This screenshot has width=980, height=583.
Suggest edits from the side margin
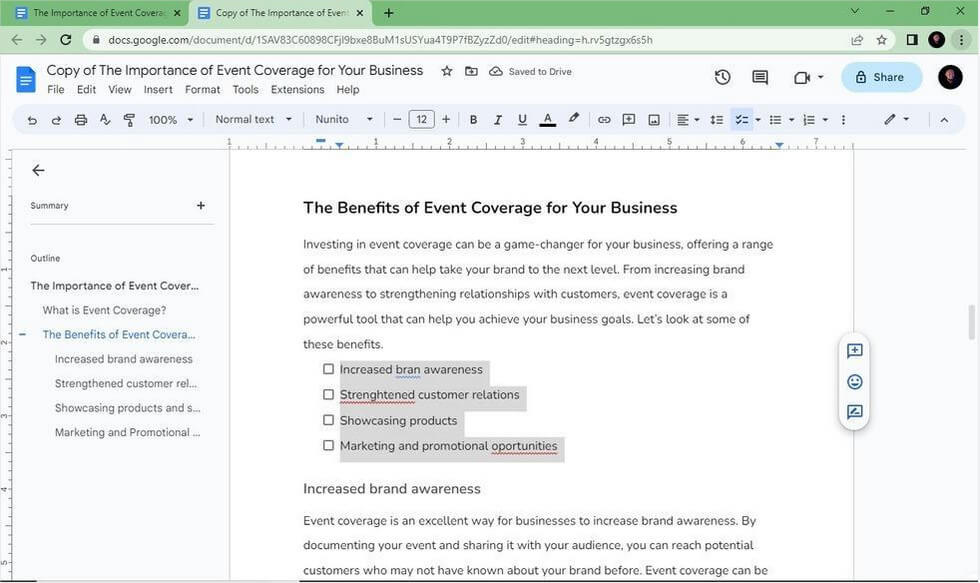pos(854,412)
